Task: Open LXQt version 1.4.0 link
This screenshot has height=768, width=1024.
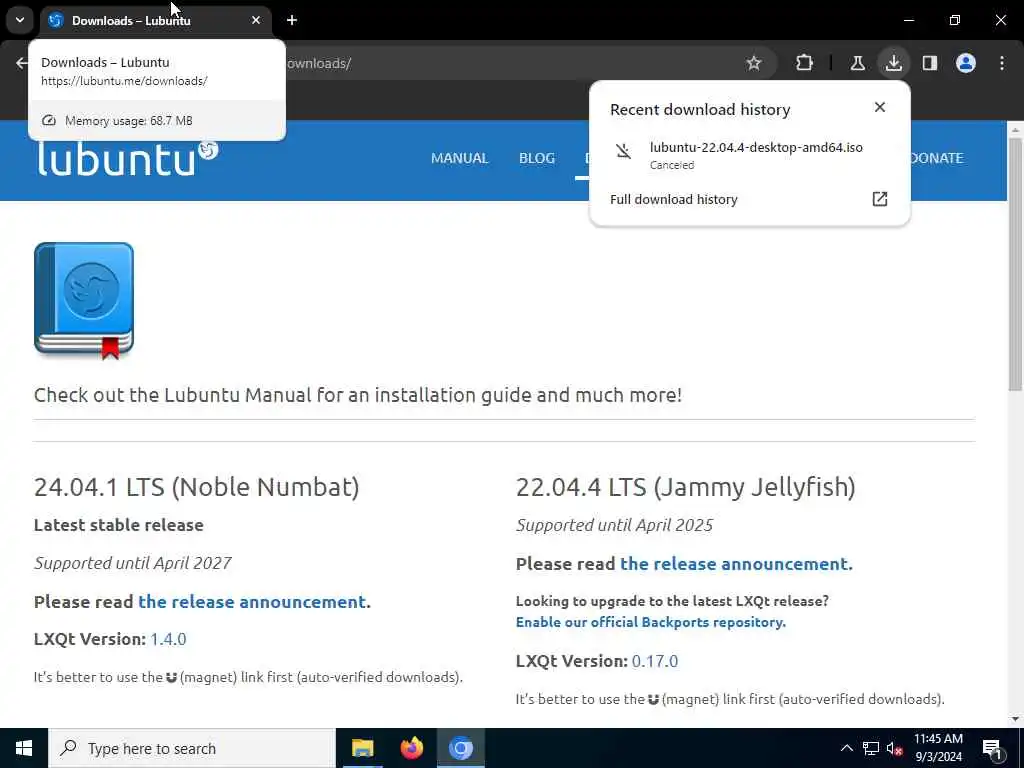Action: 168,639
